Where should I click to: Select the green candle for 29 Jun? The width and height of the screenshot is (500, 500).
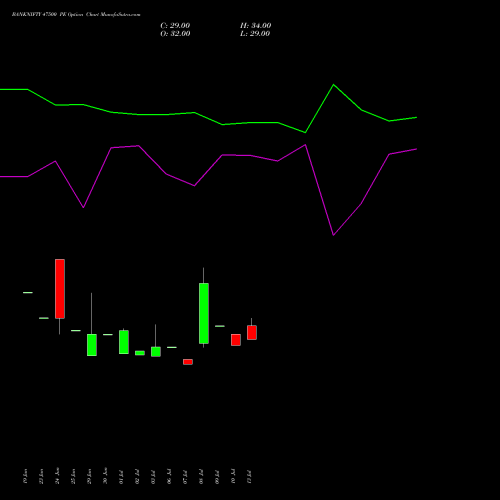(92, 345)
